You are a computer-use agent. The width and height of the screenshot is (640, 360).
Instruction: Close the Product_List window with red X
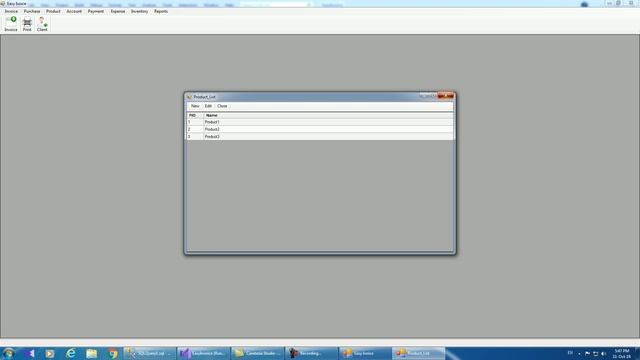click(x=446, y=96)
